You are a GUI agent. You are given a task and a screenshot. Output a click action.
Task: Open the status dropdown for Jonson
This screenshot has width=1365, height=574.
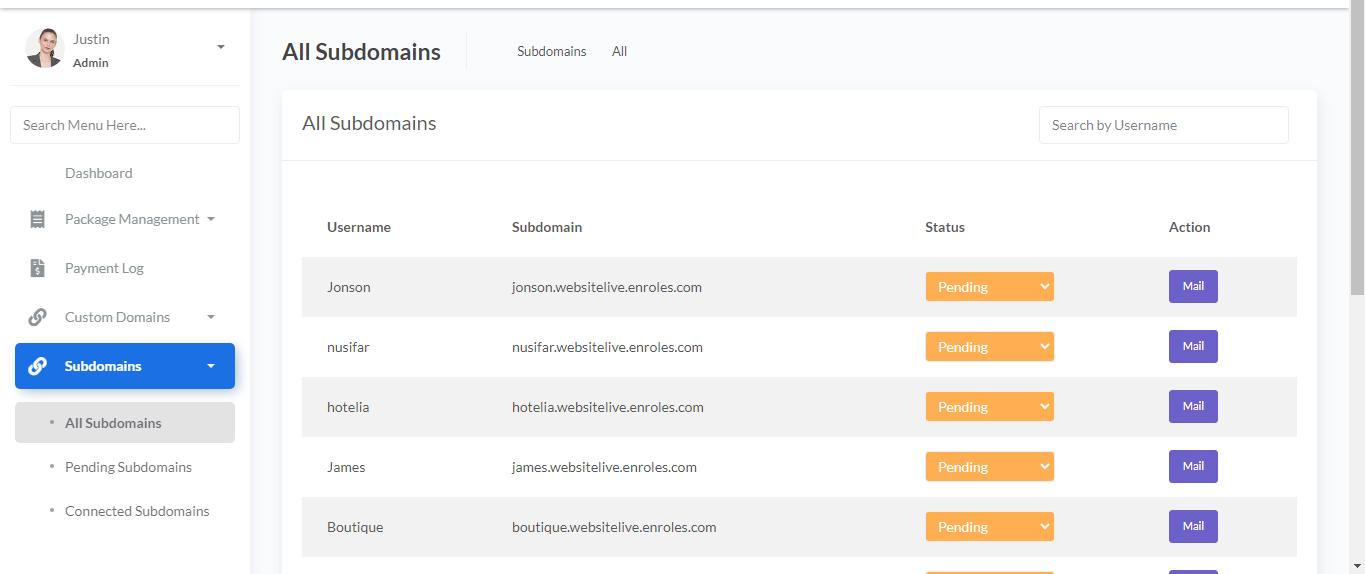[x=989, y=287]
